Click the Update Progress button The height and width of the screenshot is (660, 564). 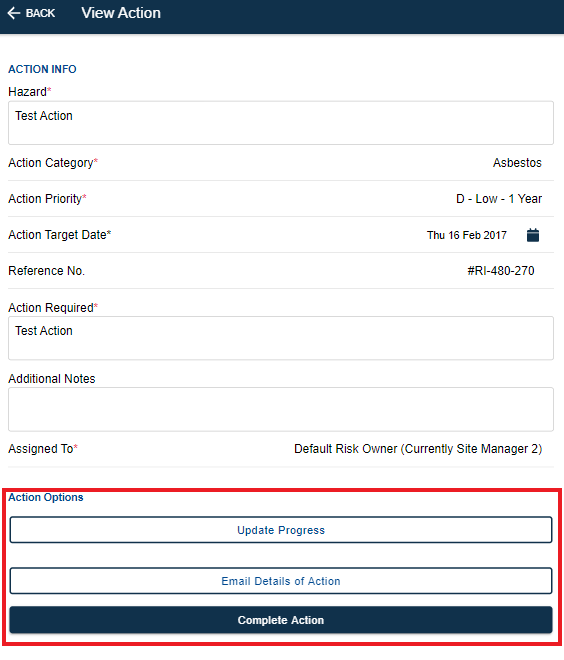click(281, 530)
